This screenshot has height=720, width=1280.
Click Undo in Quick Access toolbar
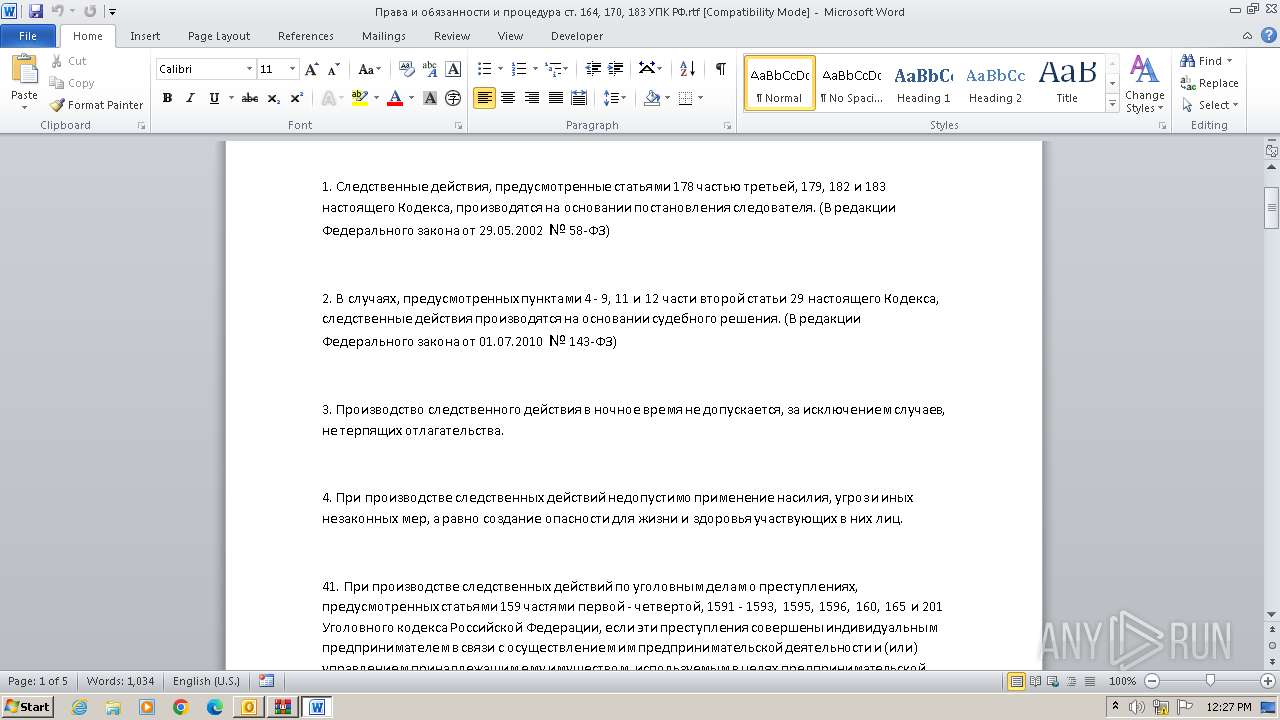(58, 12)
